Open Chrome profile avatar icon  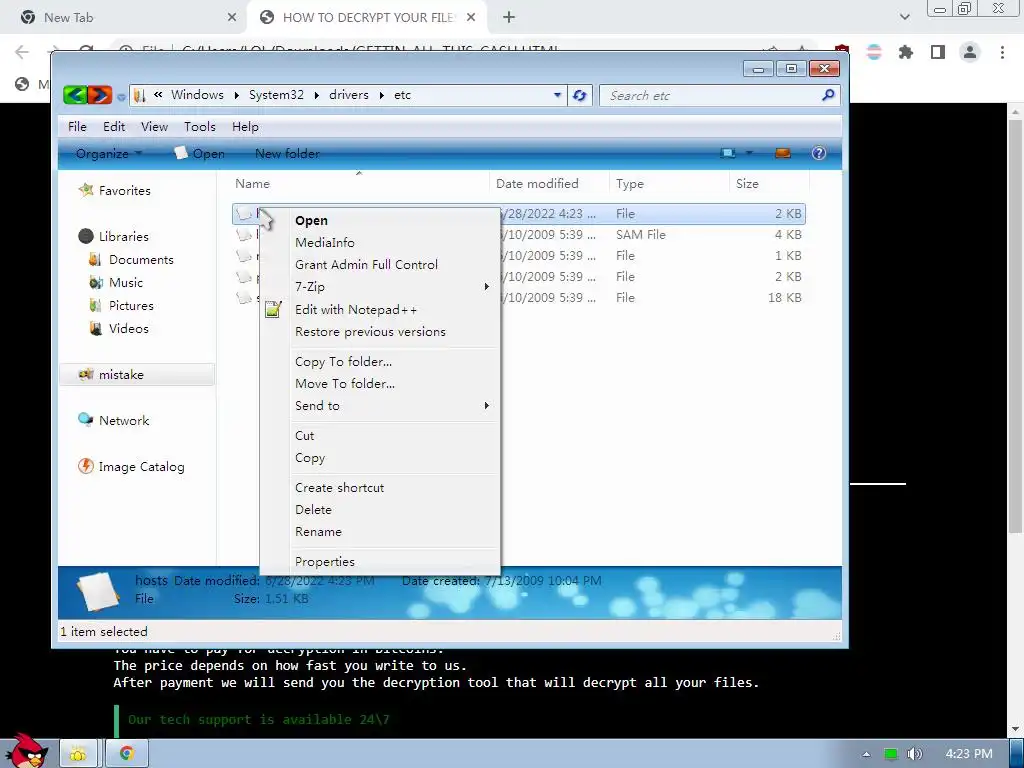(970, 52)
